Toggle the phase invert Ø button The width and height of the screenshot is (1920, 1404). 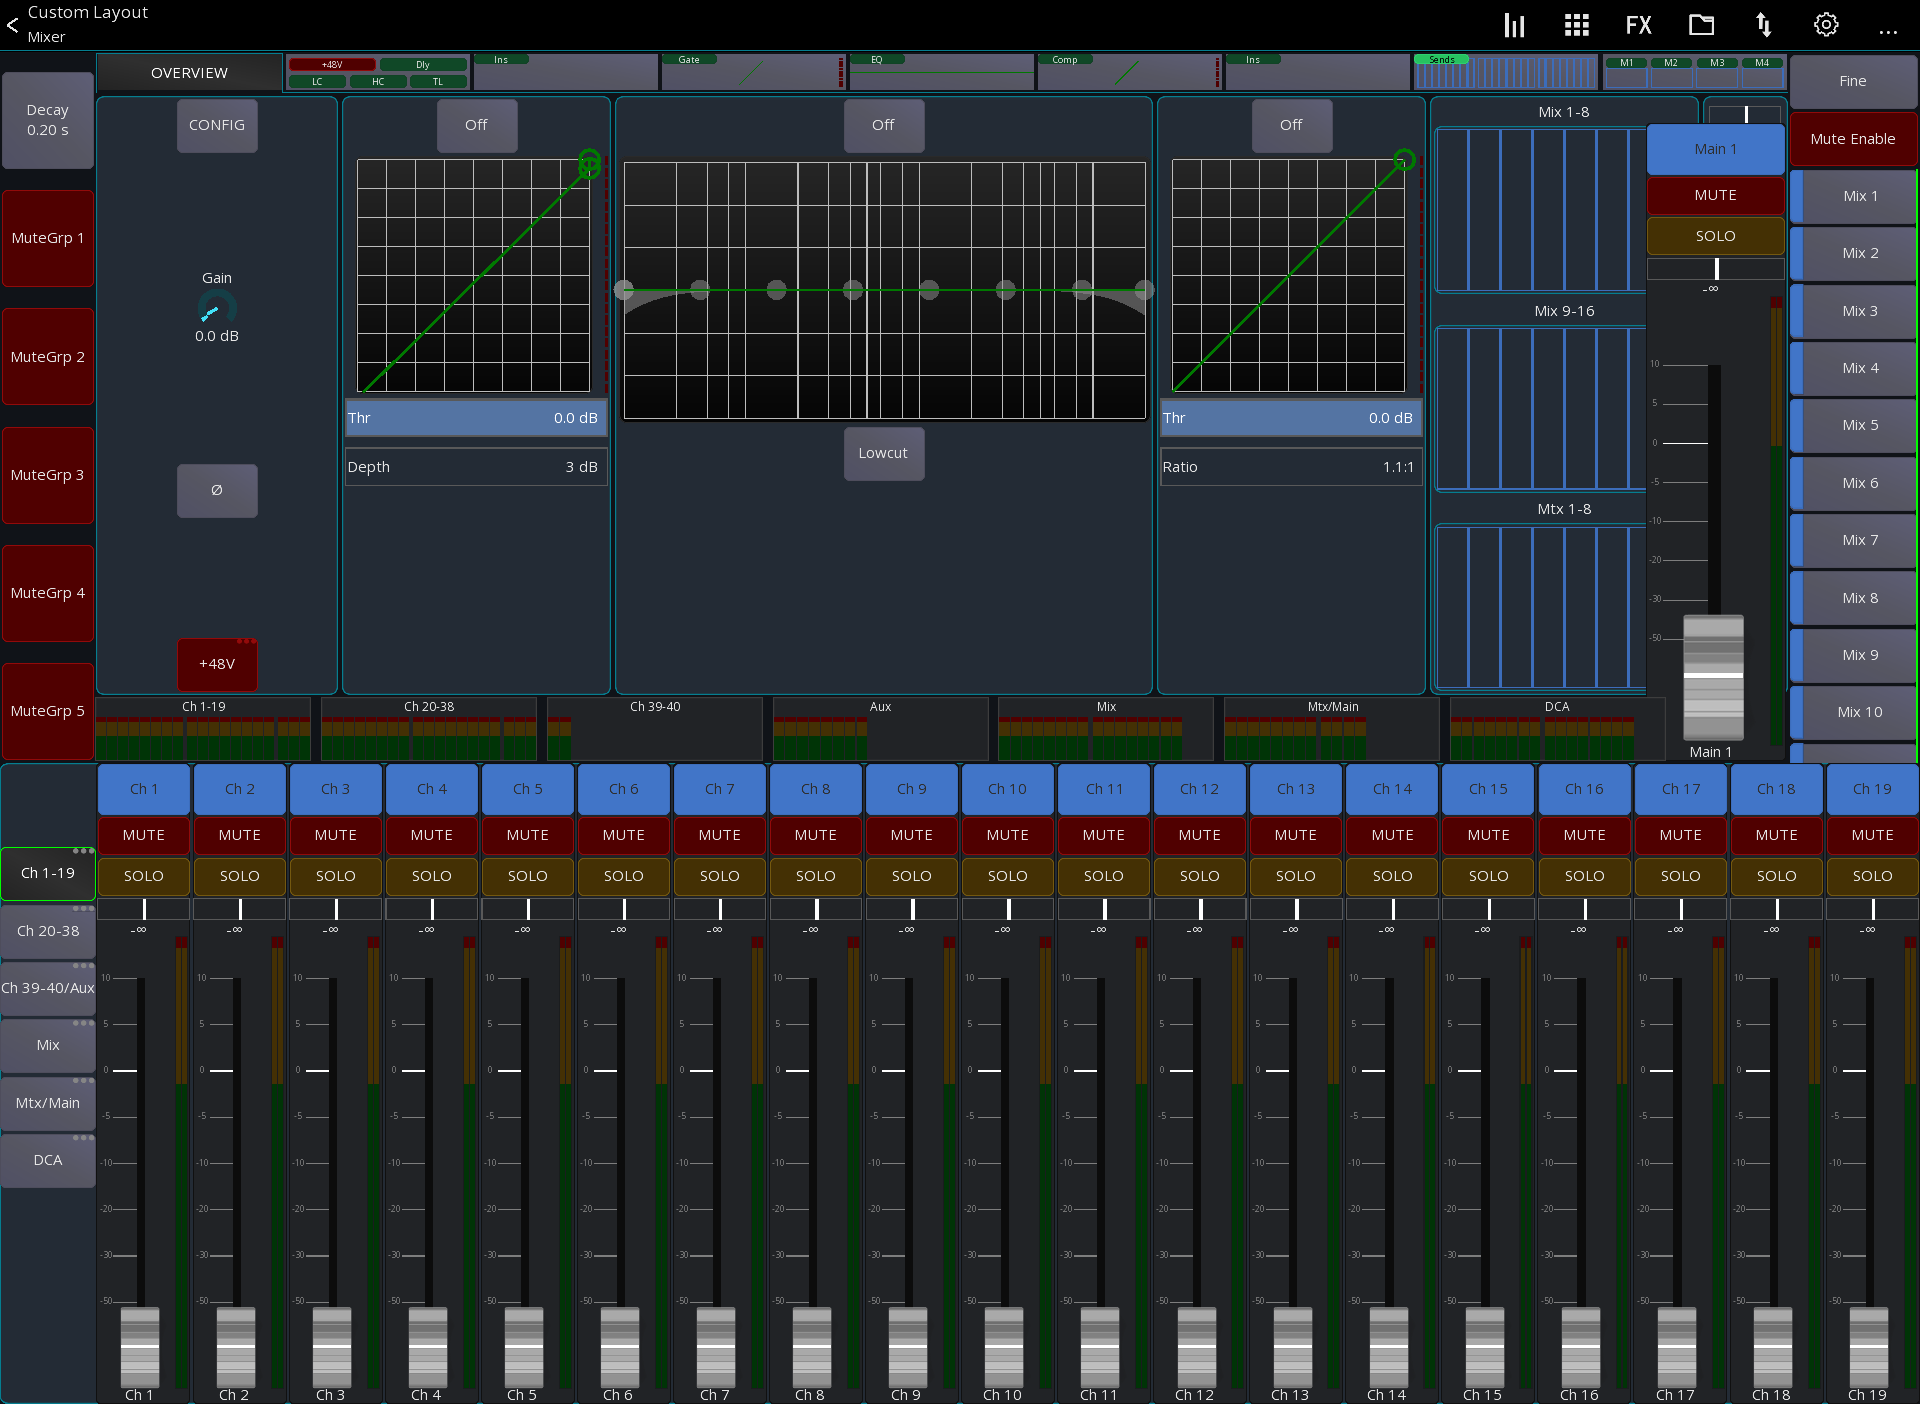click(x=217, y=491)
